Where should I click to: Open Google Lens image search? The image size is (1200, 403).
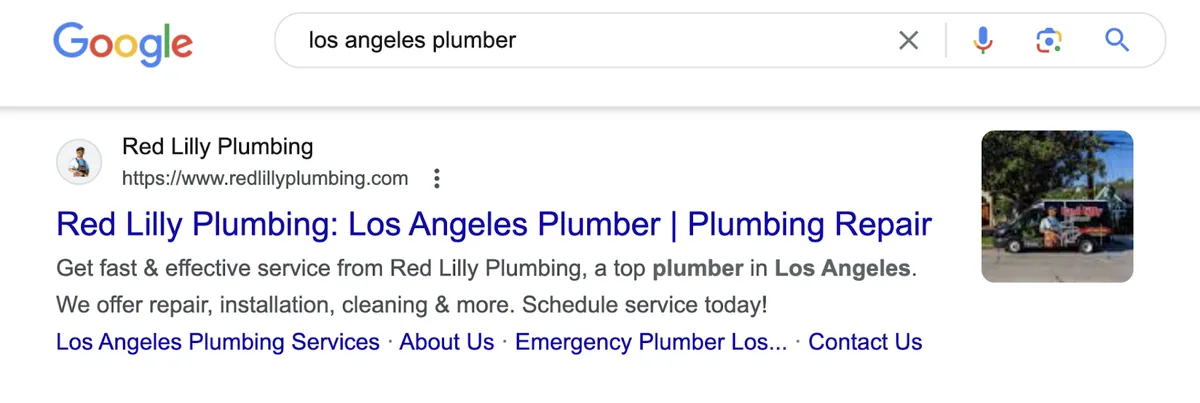pyautogui.click(x=1047, y=41)
